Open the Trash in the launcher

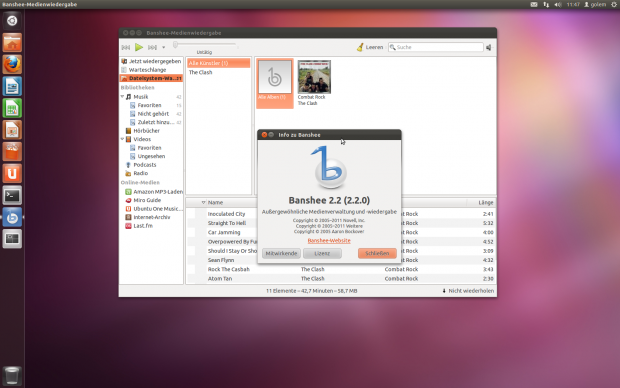[12, 375]
